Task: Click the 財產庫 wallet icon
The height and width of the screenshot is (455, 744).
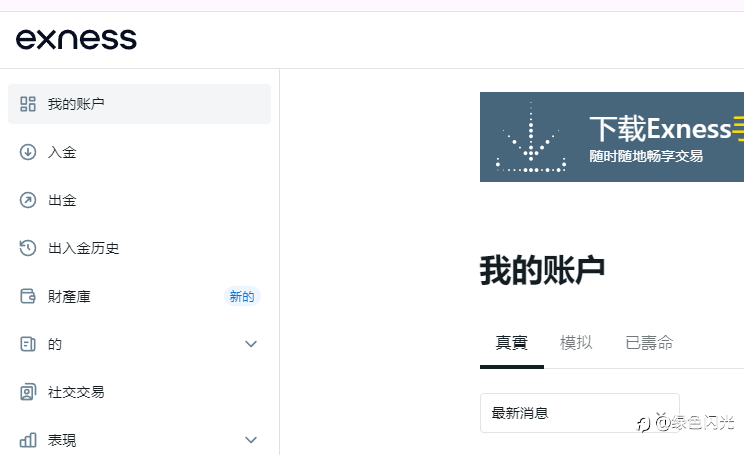Action: tap(28, 296)
